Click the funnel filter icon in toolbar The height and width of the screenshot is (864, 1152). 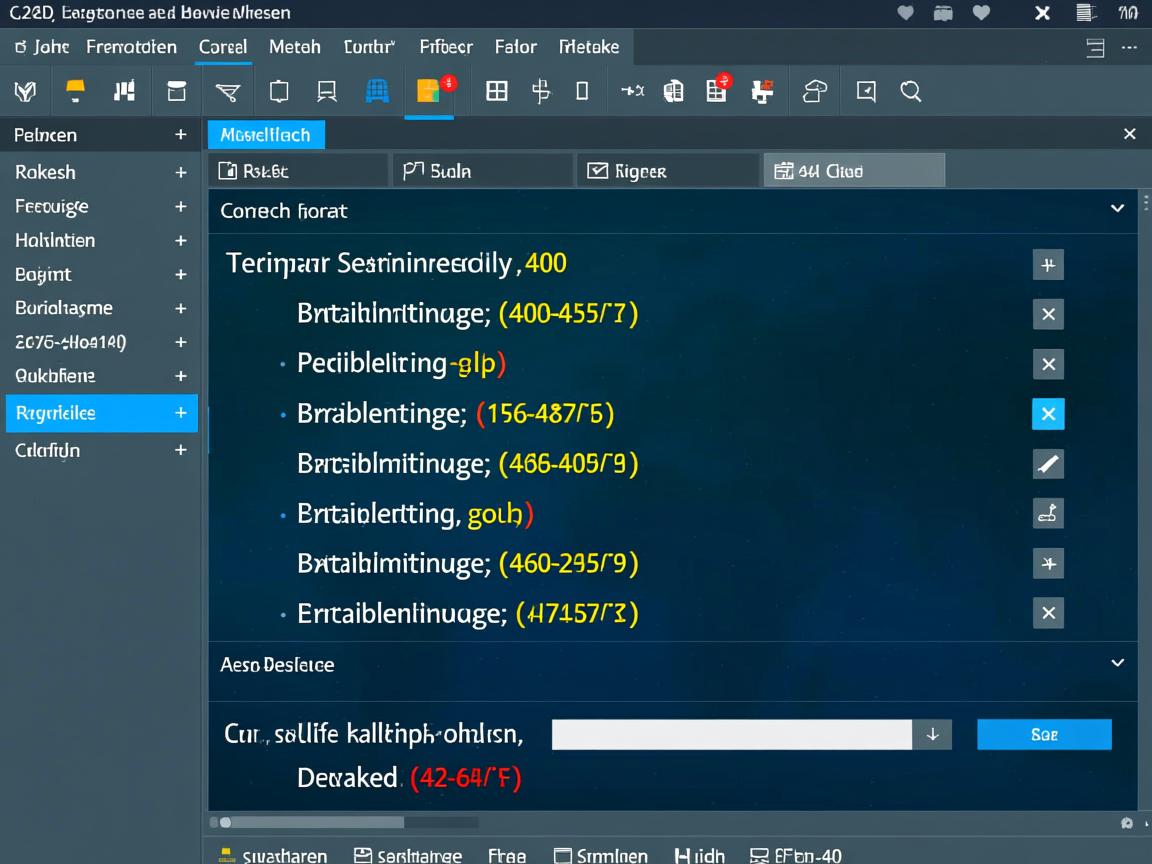(x=227, y=92)
